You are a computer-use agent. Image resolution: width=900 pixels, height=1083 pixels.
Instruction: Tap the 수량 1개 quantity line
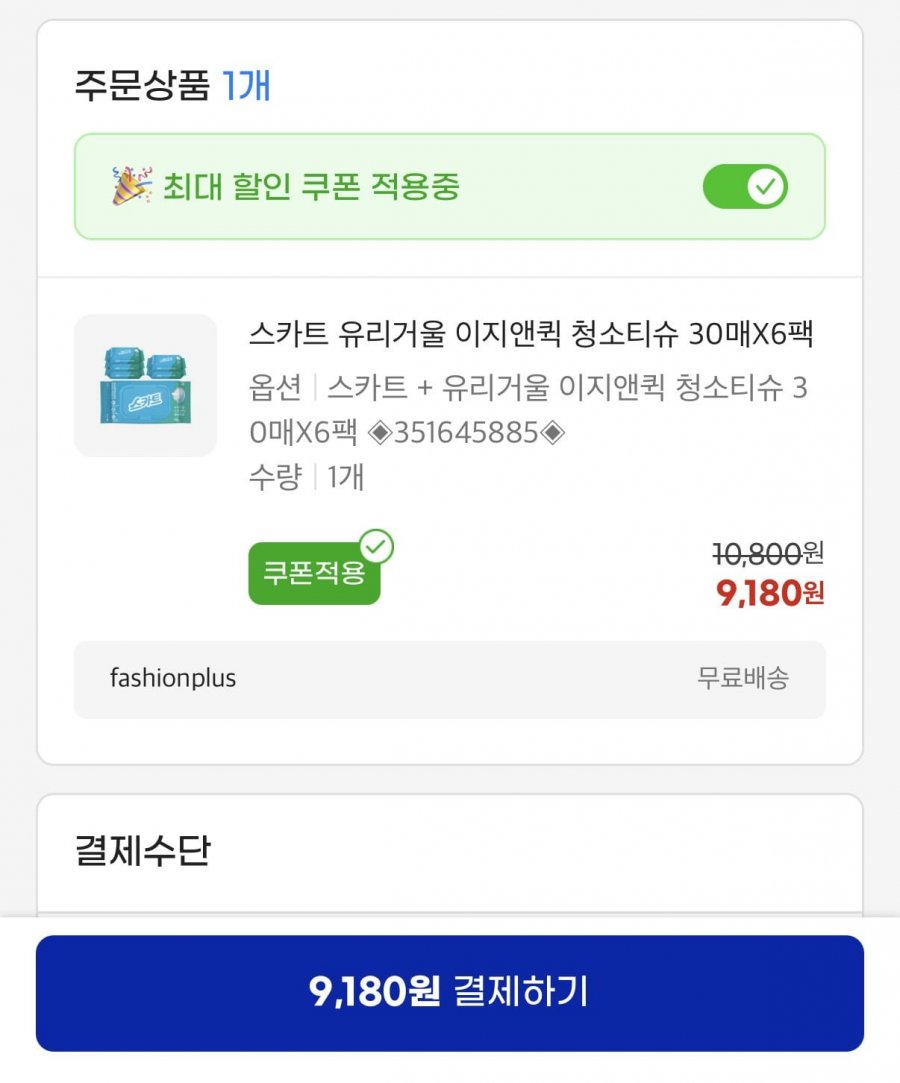(x=306, y=477)
